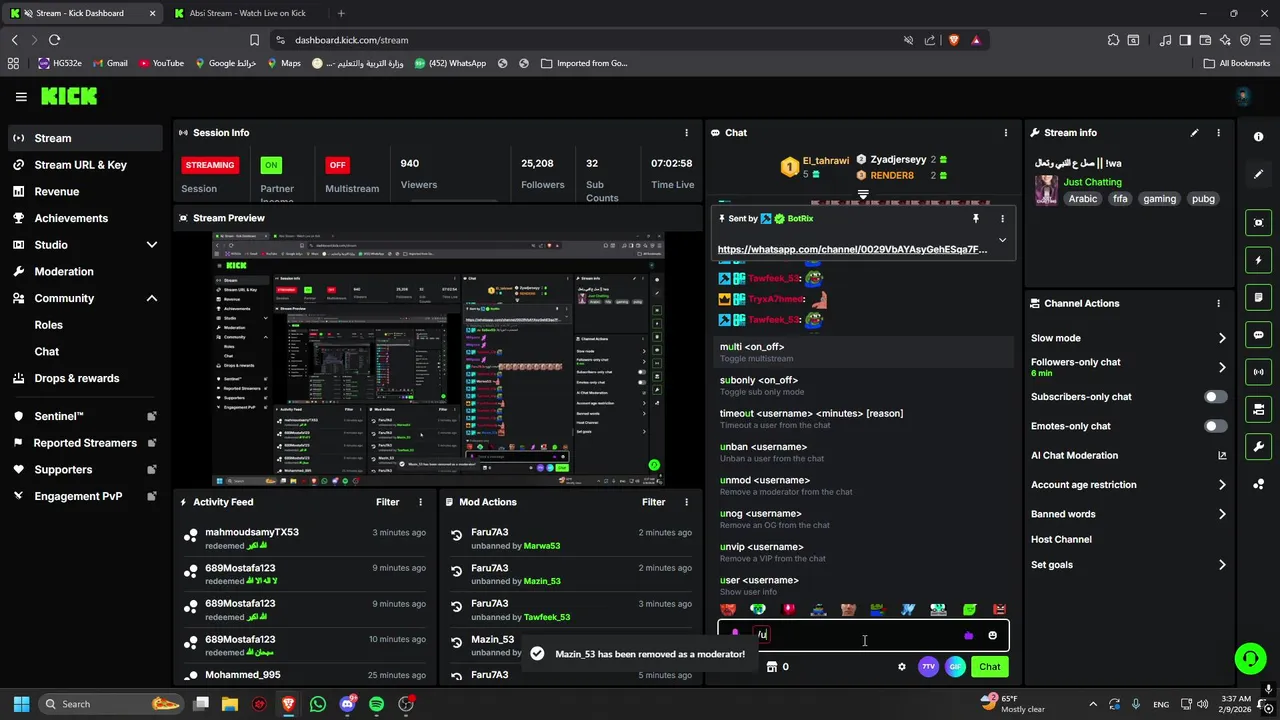Open Session Info panel options menu
The width and height of the screenshot is (1280, 720).
pyautogui.click(x=686, y=132)
